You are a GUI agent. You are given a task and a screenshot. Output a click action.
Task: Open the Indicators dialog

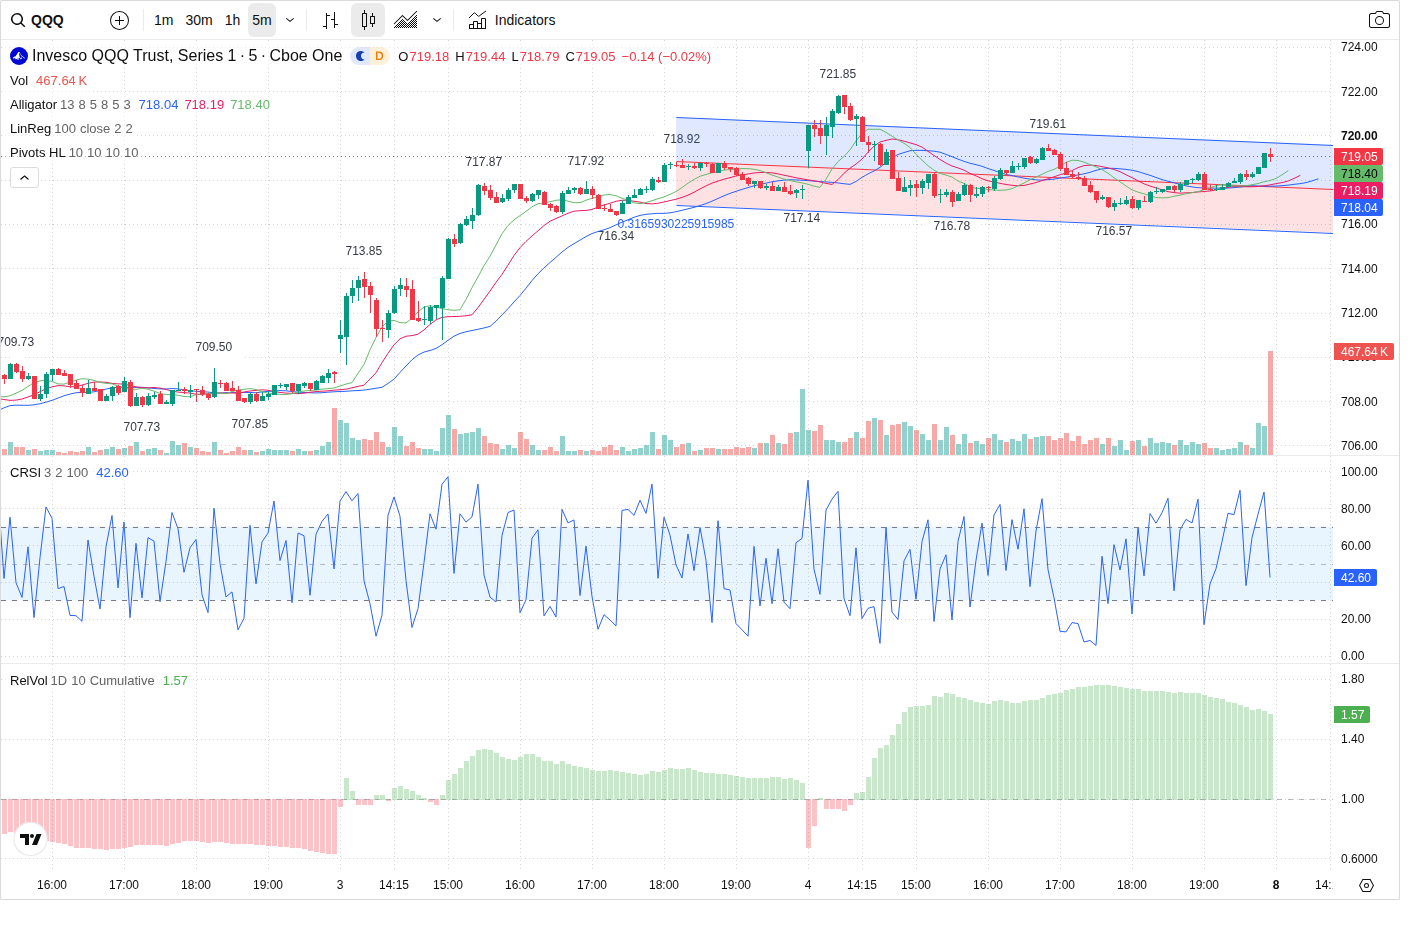(512, 20)
